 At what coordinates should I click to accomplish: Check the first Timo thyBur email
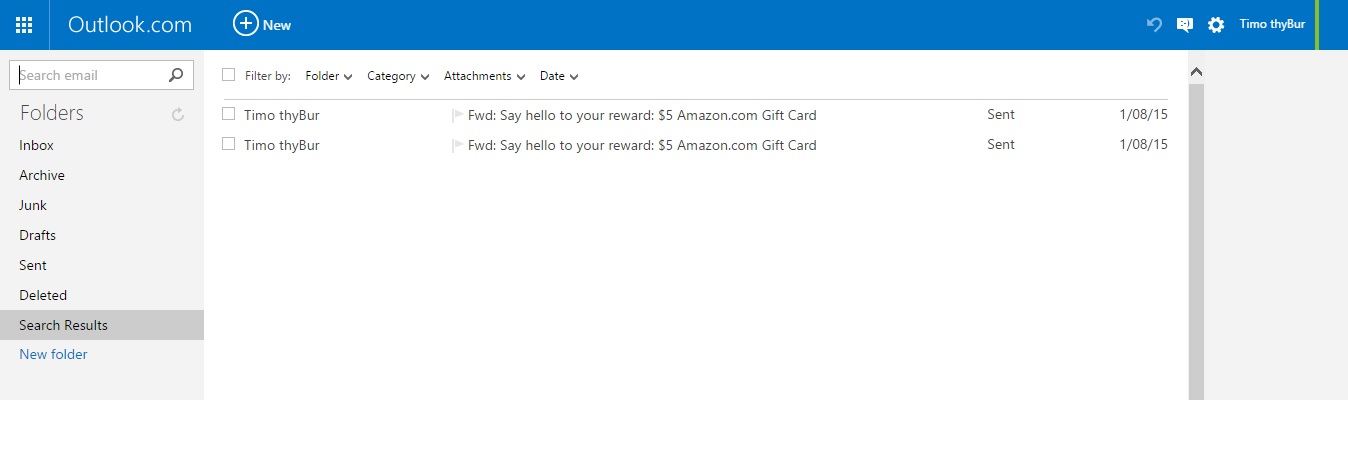click(x=229, y=115)
